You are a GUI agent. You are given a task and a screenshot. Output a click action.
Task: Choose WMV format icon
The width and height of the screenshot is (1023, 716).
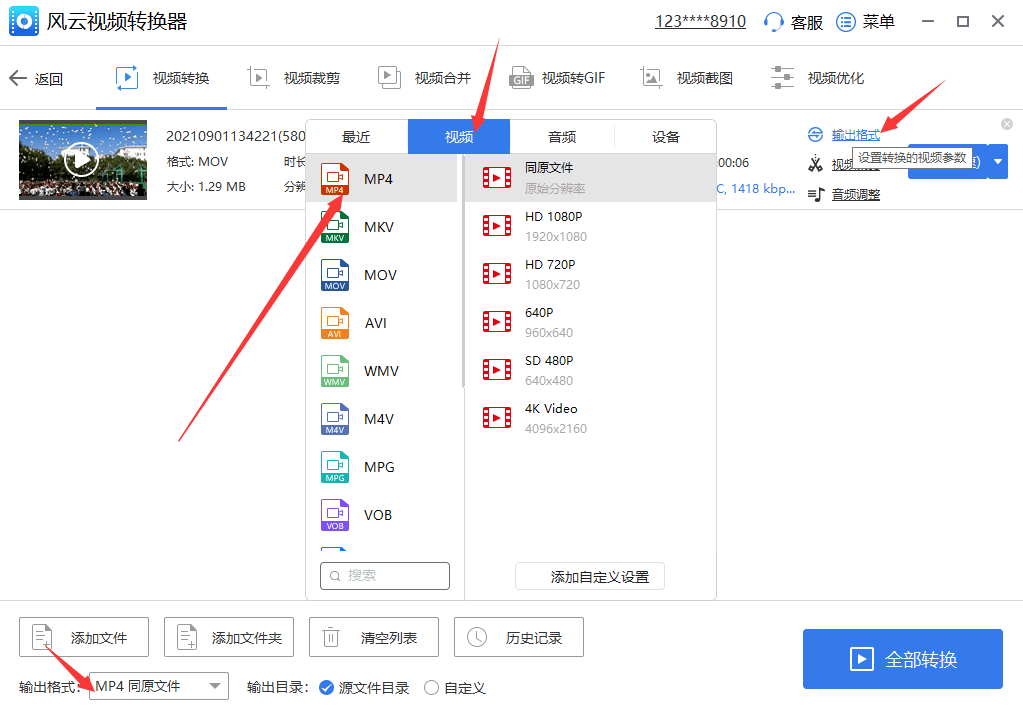click(335, 371)
